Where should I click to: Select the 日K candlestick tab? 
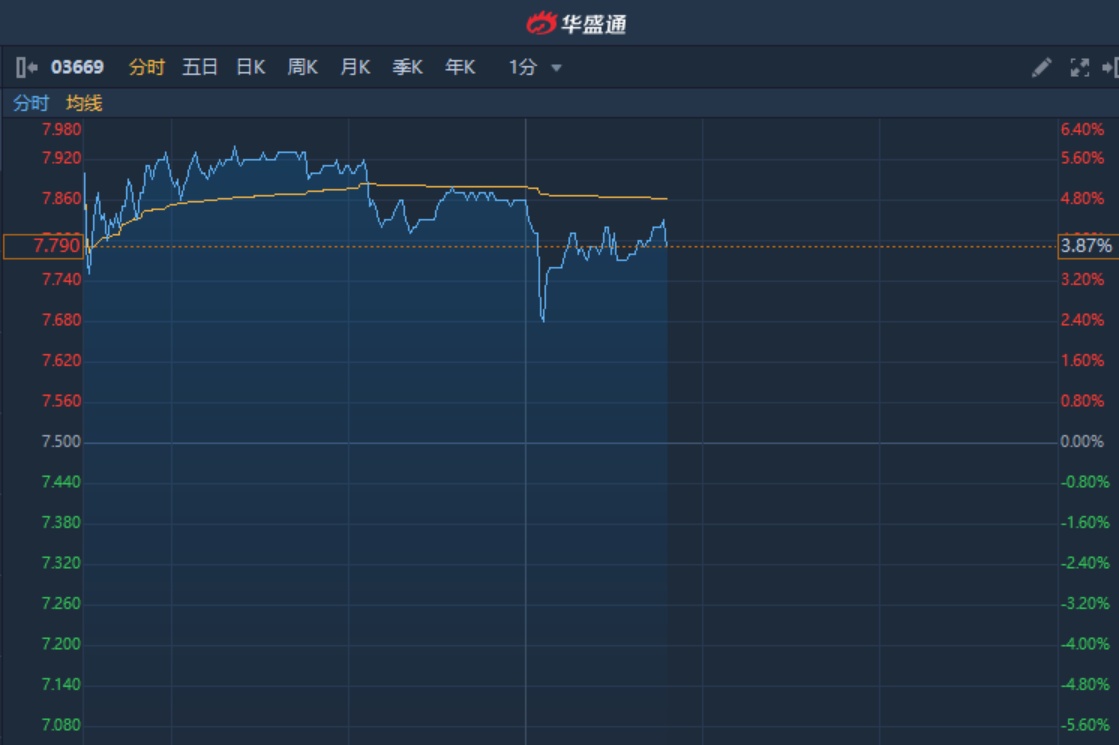(250, 68)
